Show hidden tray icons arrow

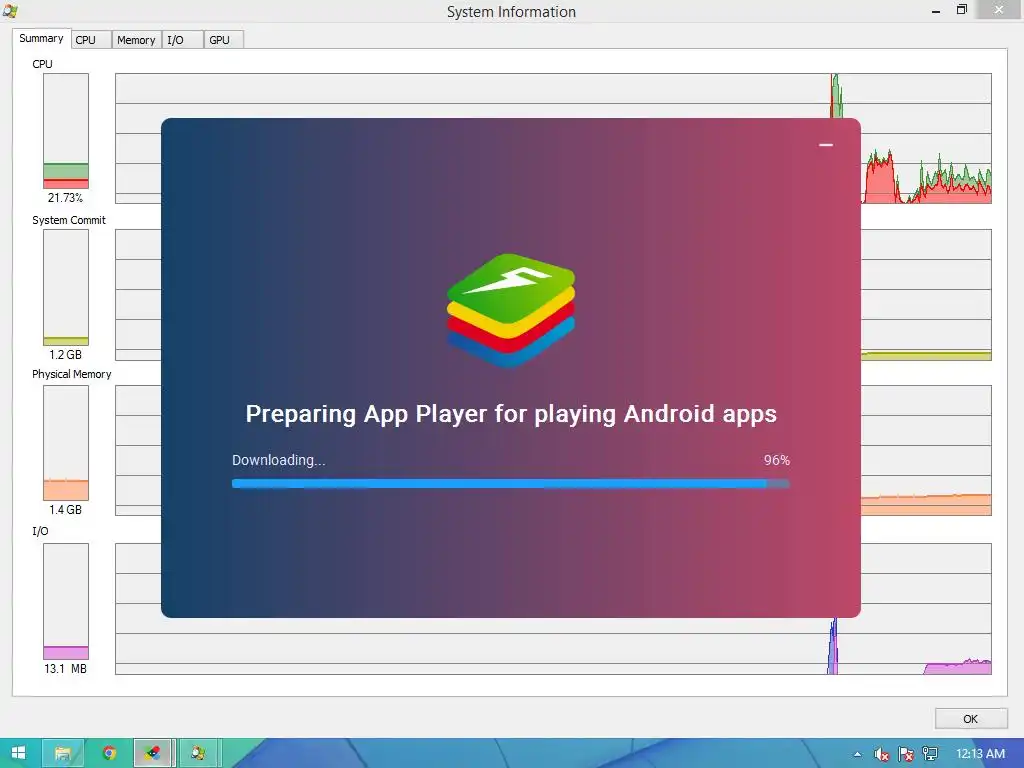click(x=857, y=754)
